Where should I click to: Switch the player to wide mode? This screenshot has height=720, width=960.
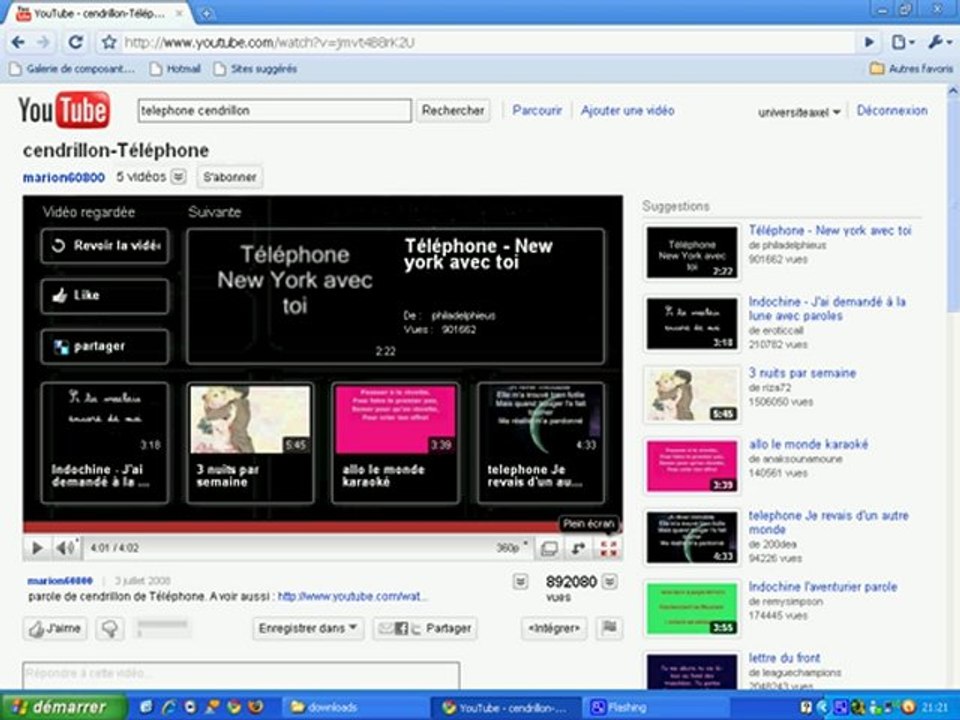coord(549,549)
